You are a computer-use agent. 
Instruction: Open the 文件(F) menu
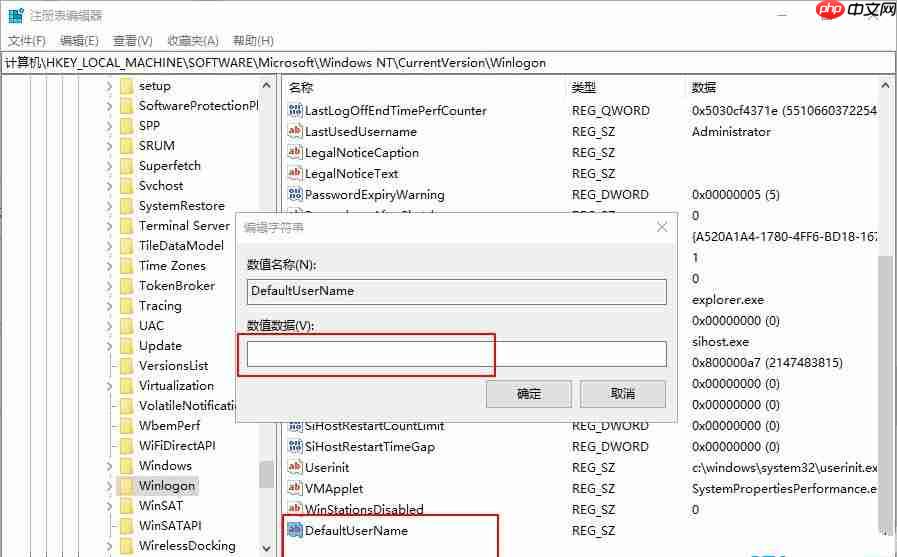pyautogui.click(x=27, y=41)
